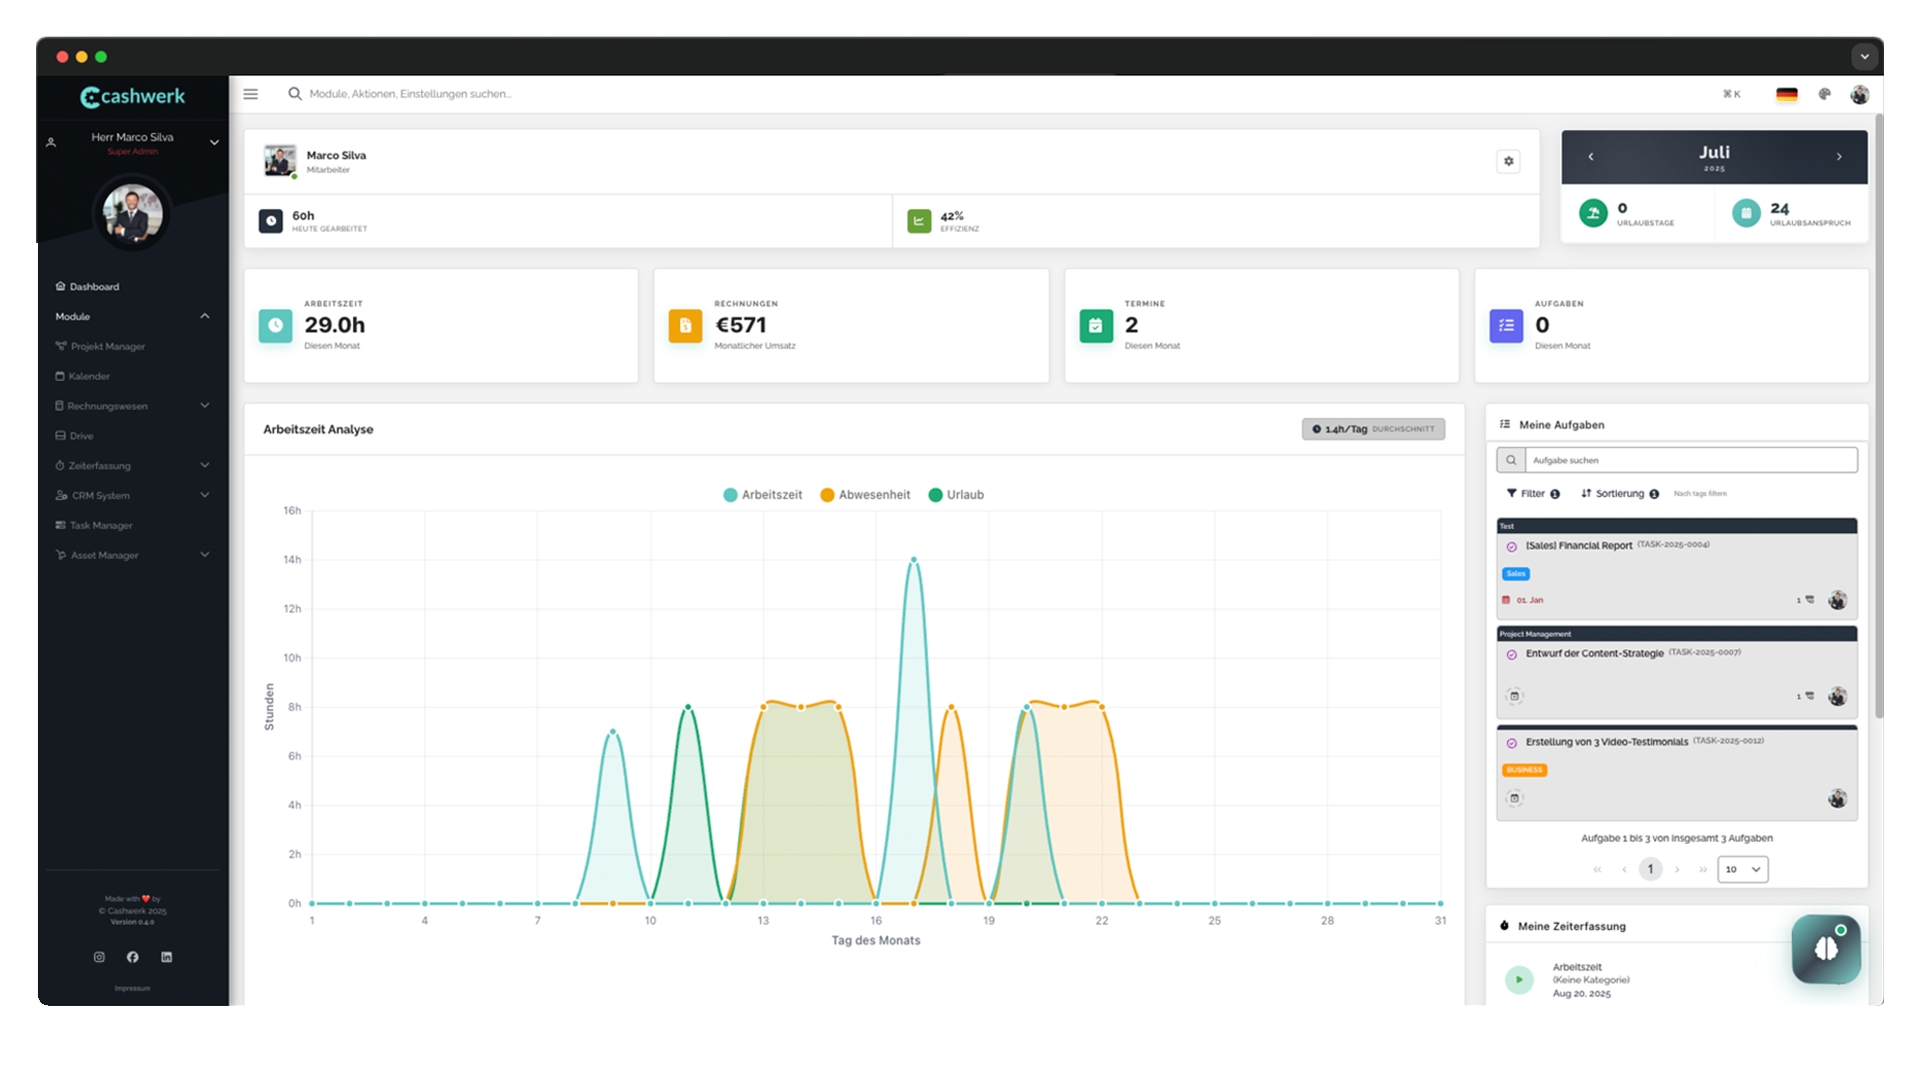The height and width of the screenshot is (1080, 1920).
Task: Start the Arbeitszeit timer with the play button
Action: click(x=1518, y=979)
